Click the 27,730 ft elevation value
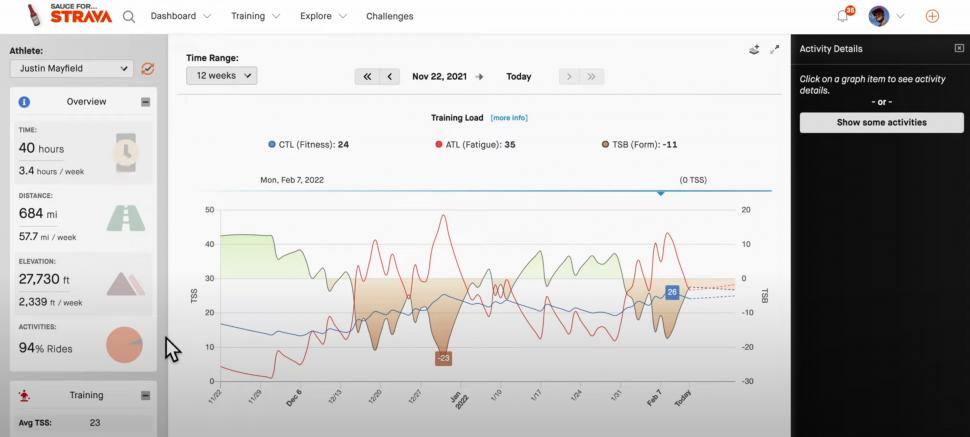970x437 pixels. coord(43,279)
